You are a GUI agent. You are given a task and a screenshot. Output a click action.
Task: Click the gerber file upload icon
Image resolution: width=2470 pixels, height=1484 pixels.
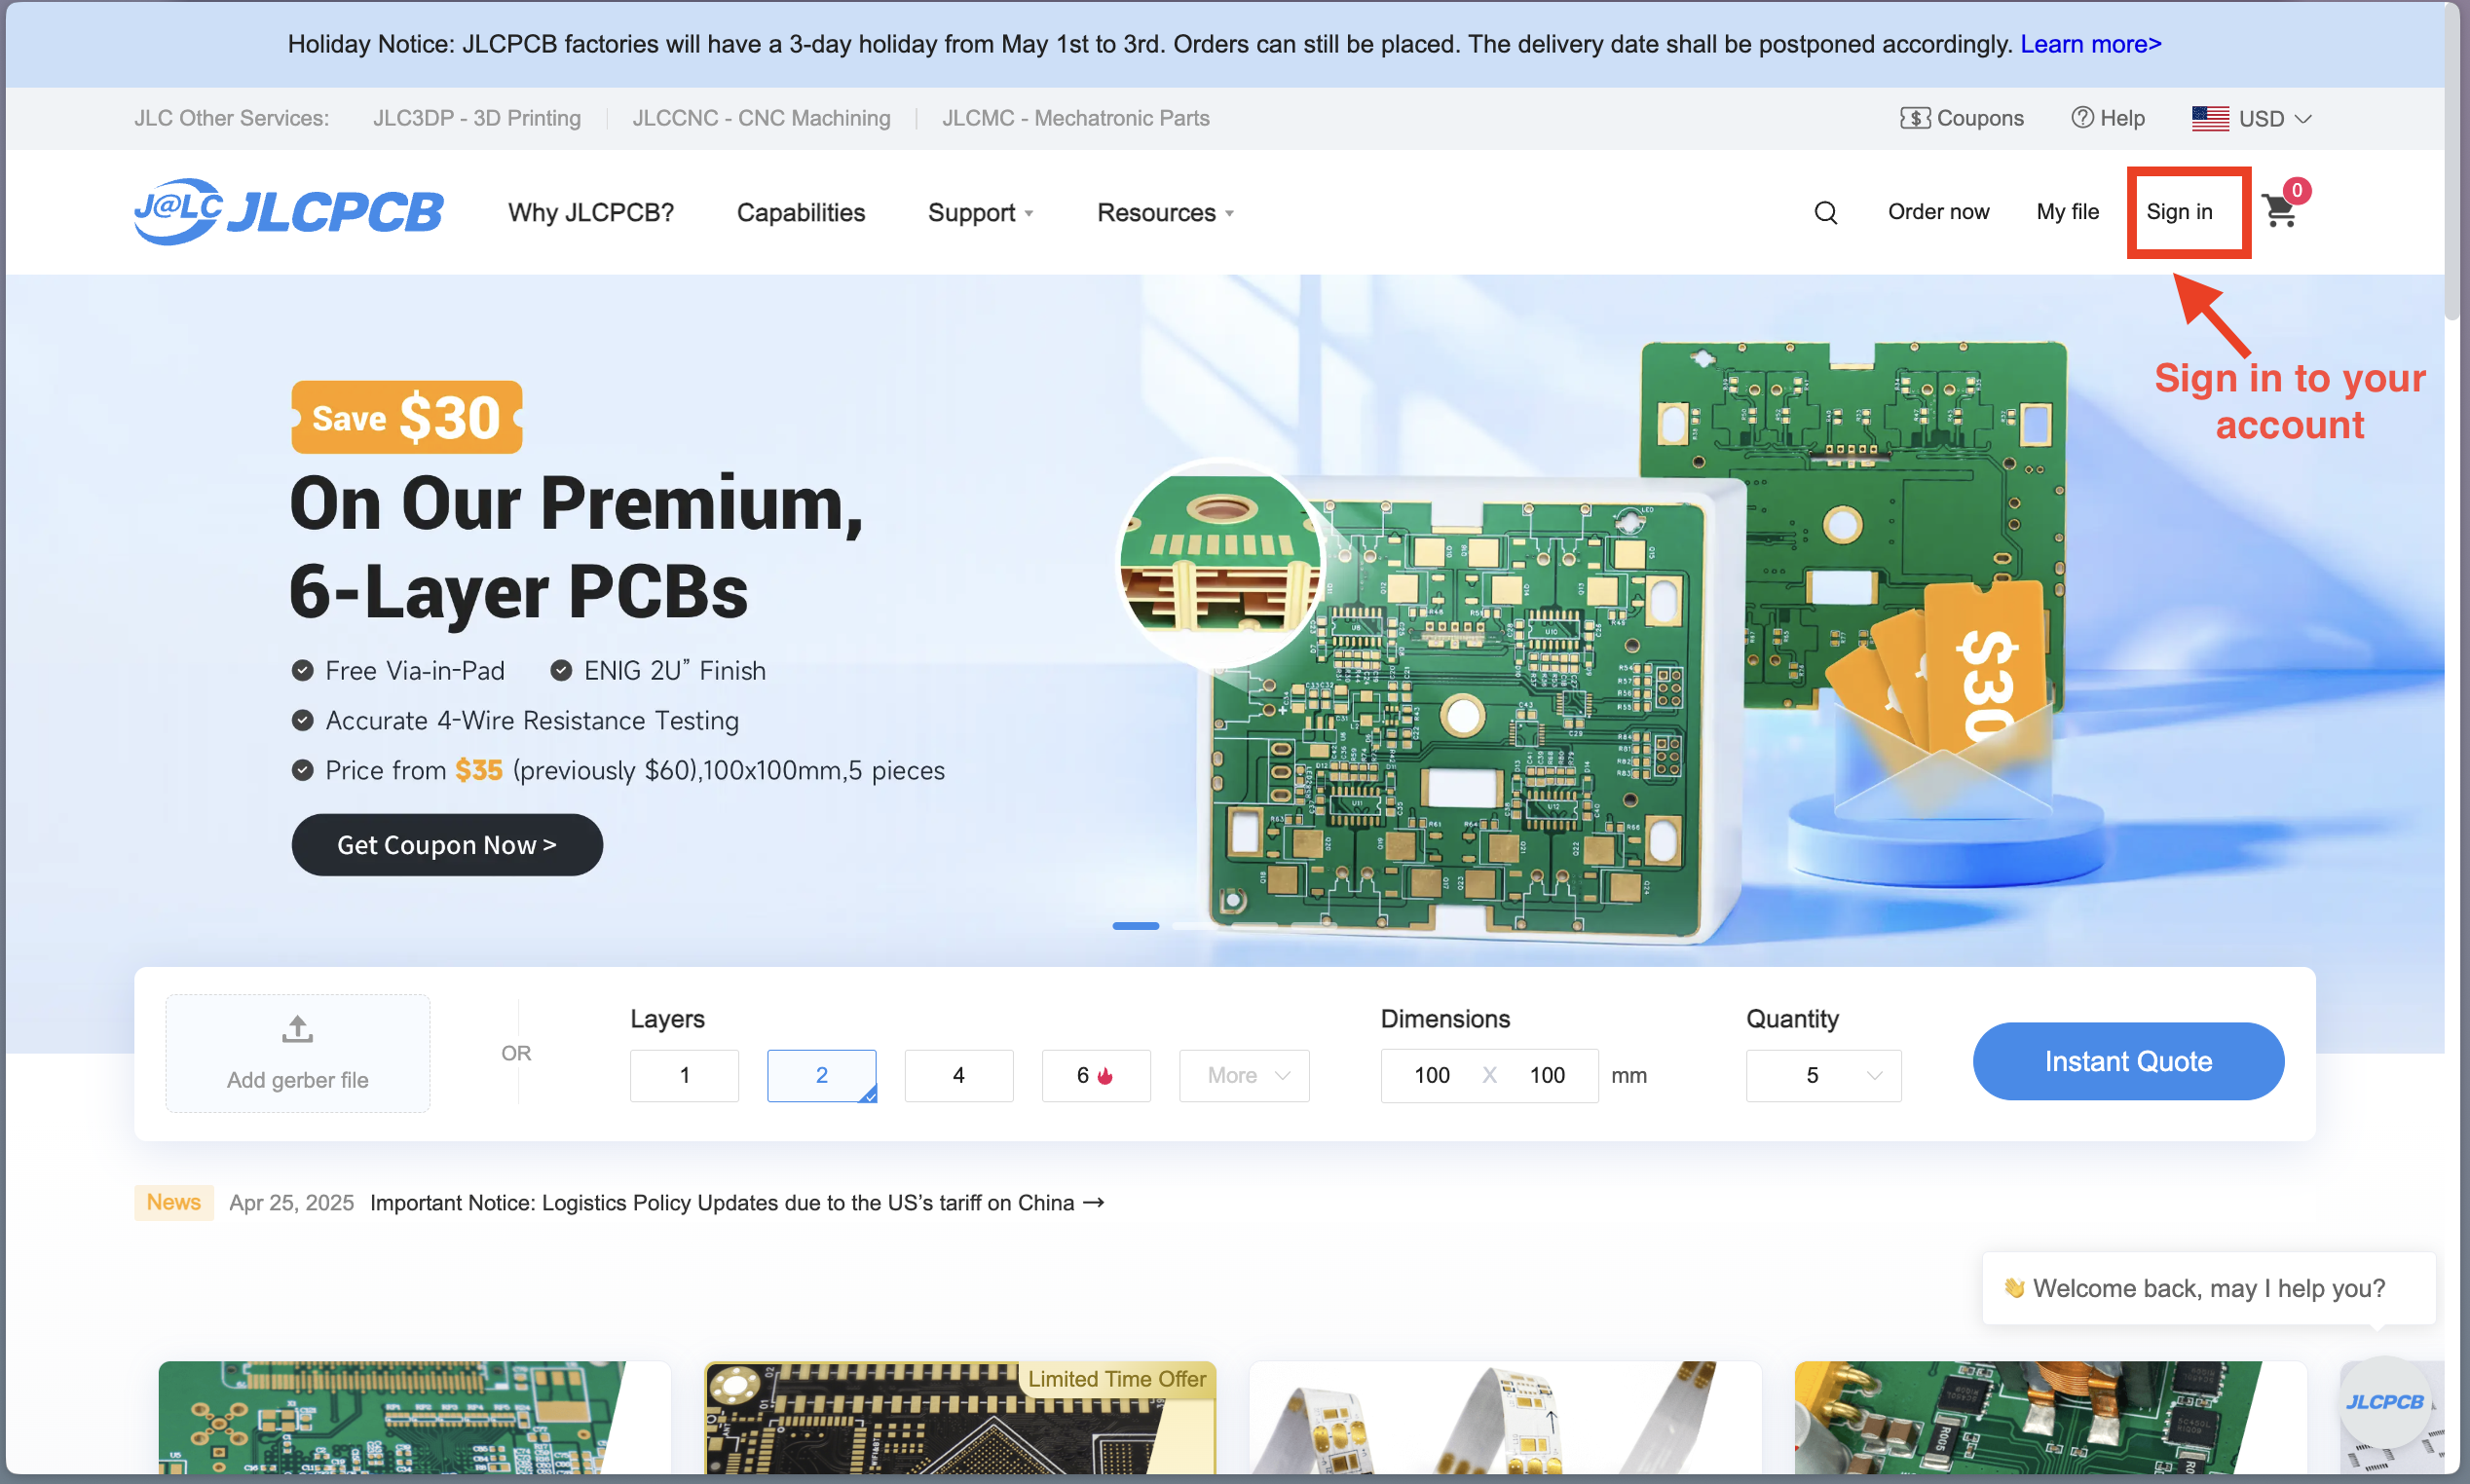pos(297,1029)
